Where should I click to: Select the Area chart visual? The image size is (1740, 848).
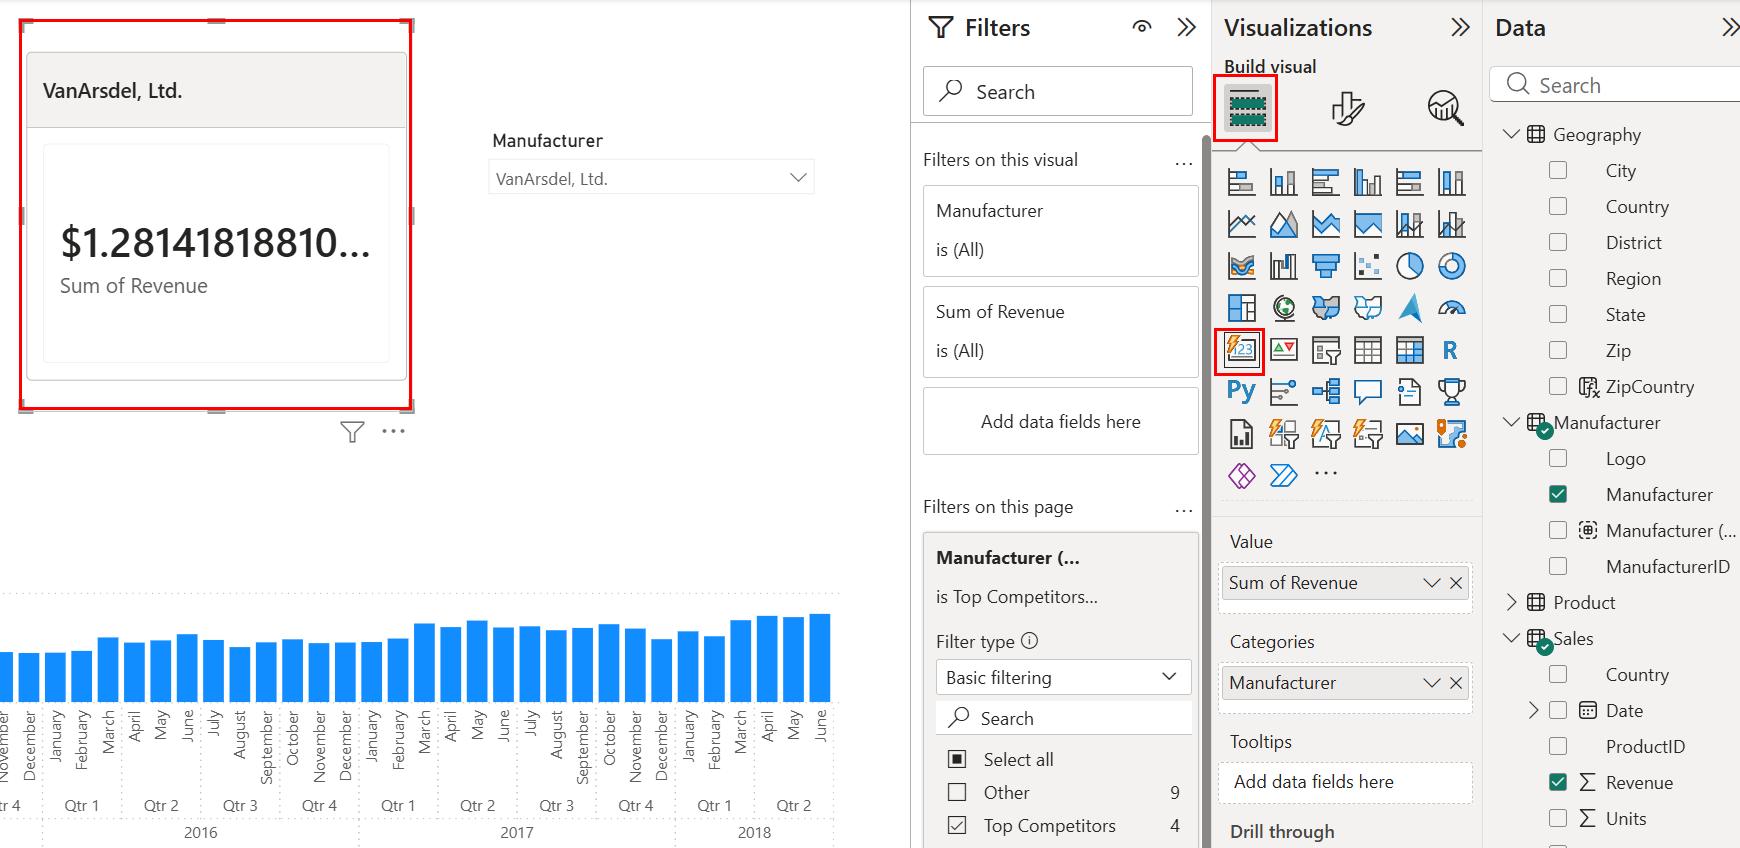(1283, 224)
